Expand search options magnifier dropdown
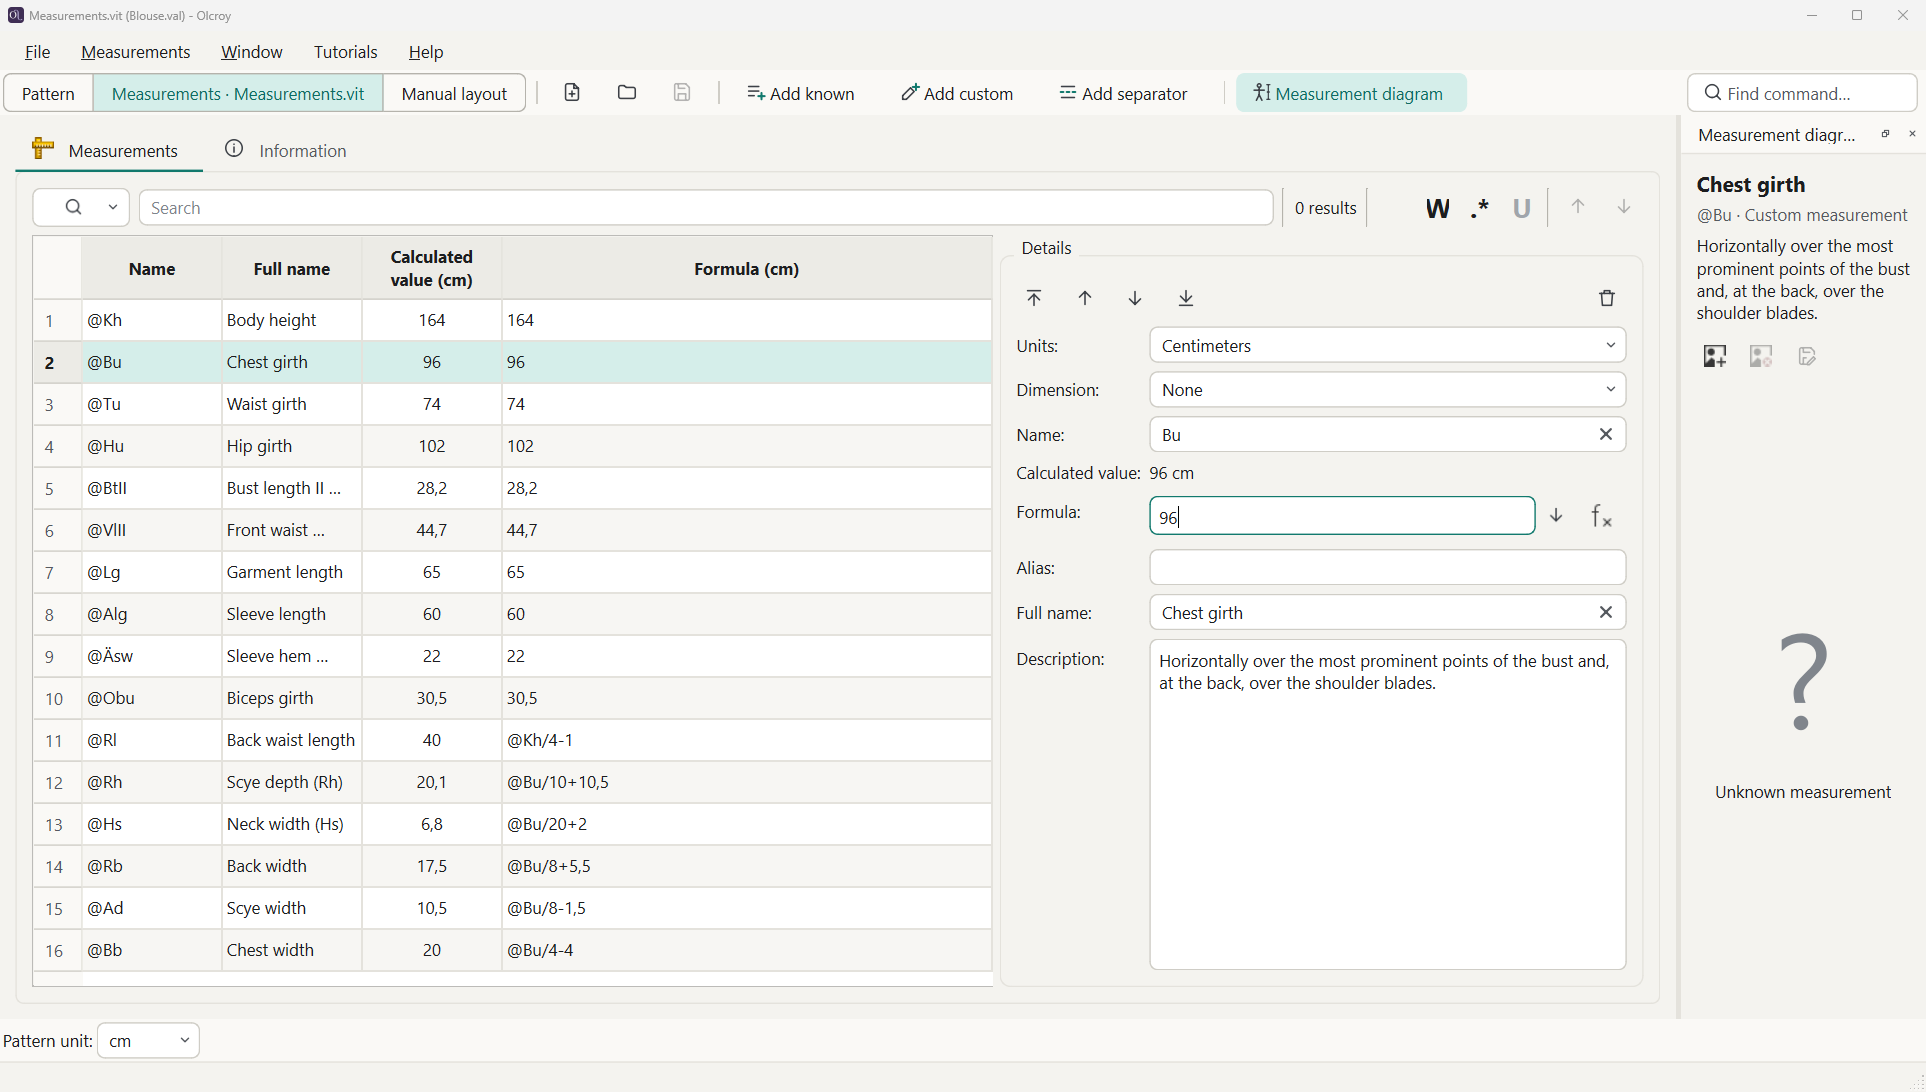 coord(82,208)
